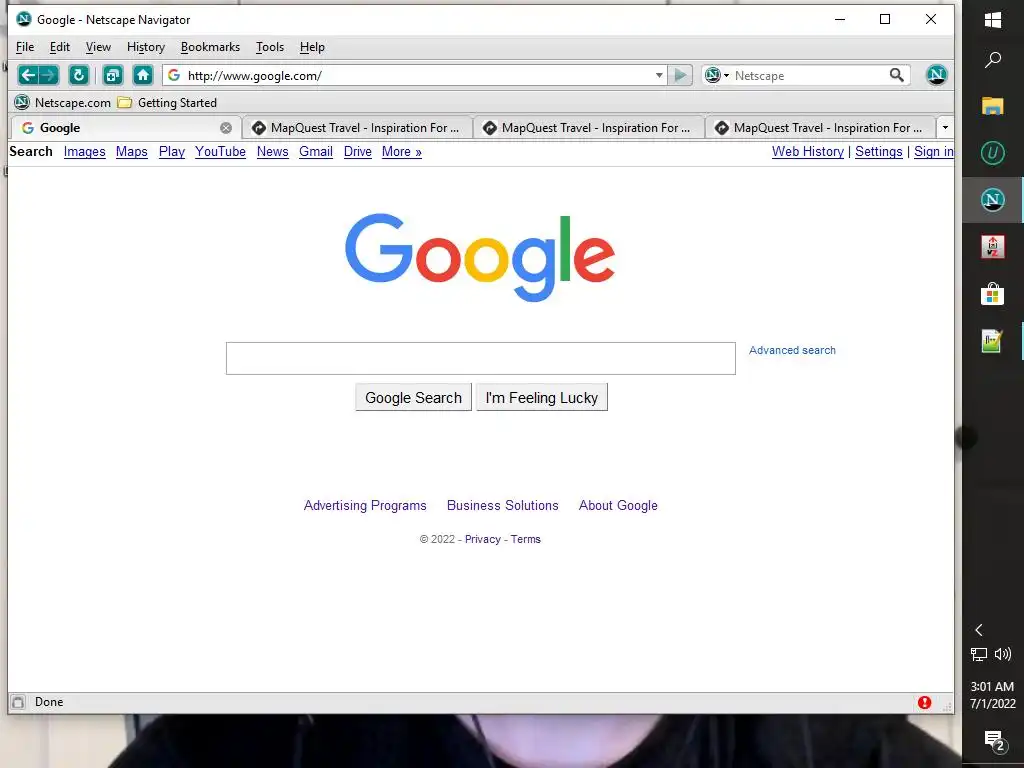This screenshot has width=1024, height=768.
Task: Open the Maps link
Action: [131, 152]
